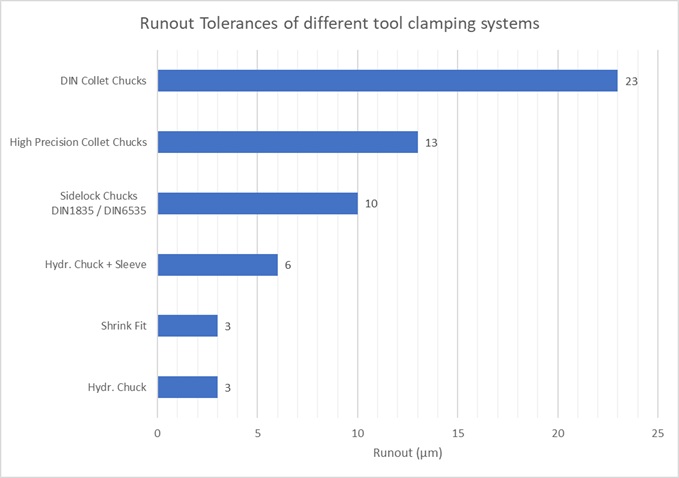Click the High Precision Collet Chucks label
The height and width of the screenshot is (478, 679).
coord(78,142)
